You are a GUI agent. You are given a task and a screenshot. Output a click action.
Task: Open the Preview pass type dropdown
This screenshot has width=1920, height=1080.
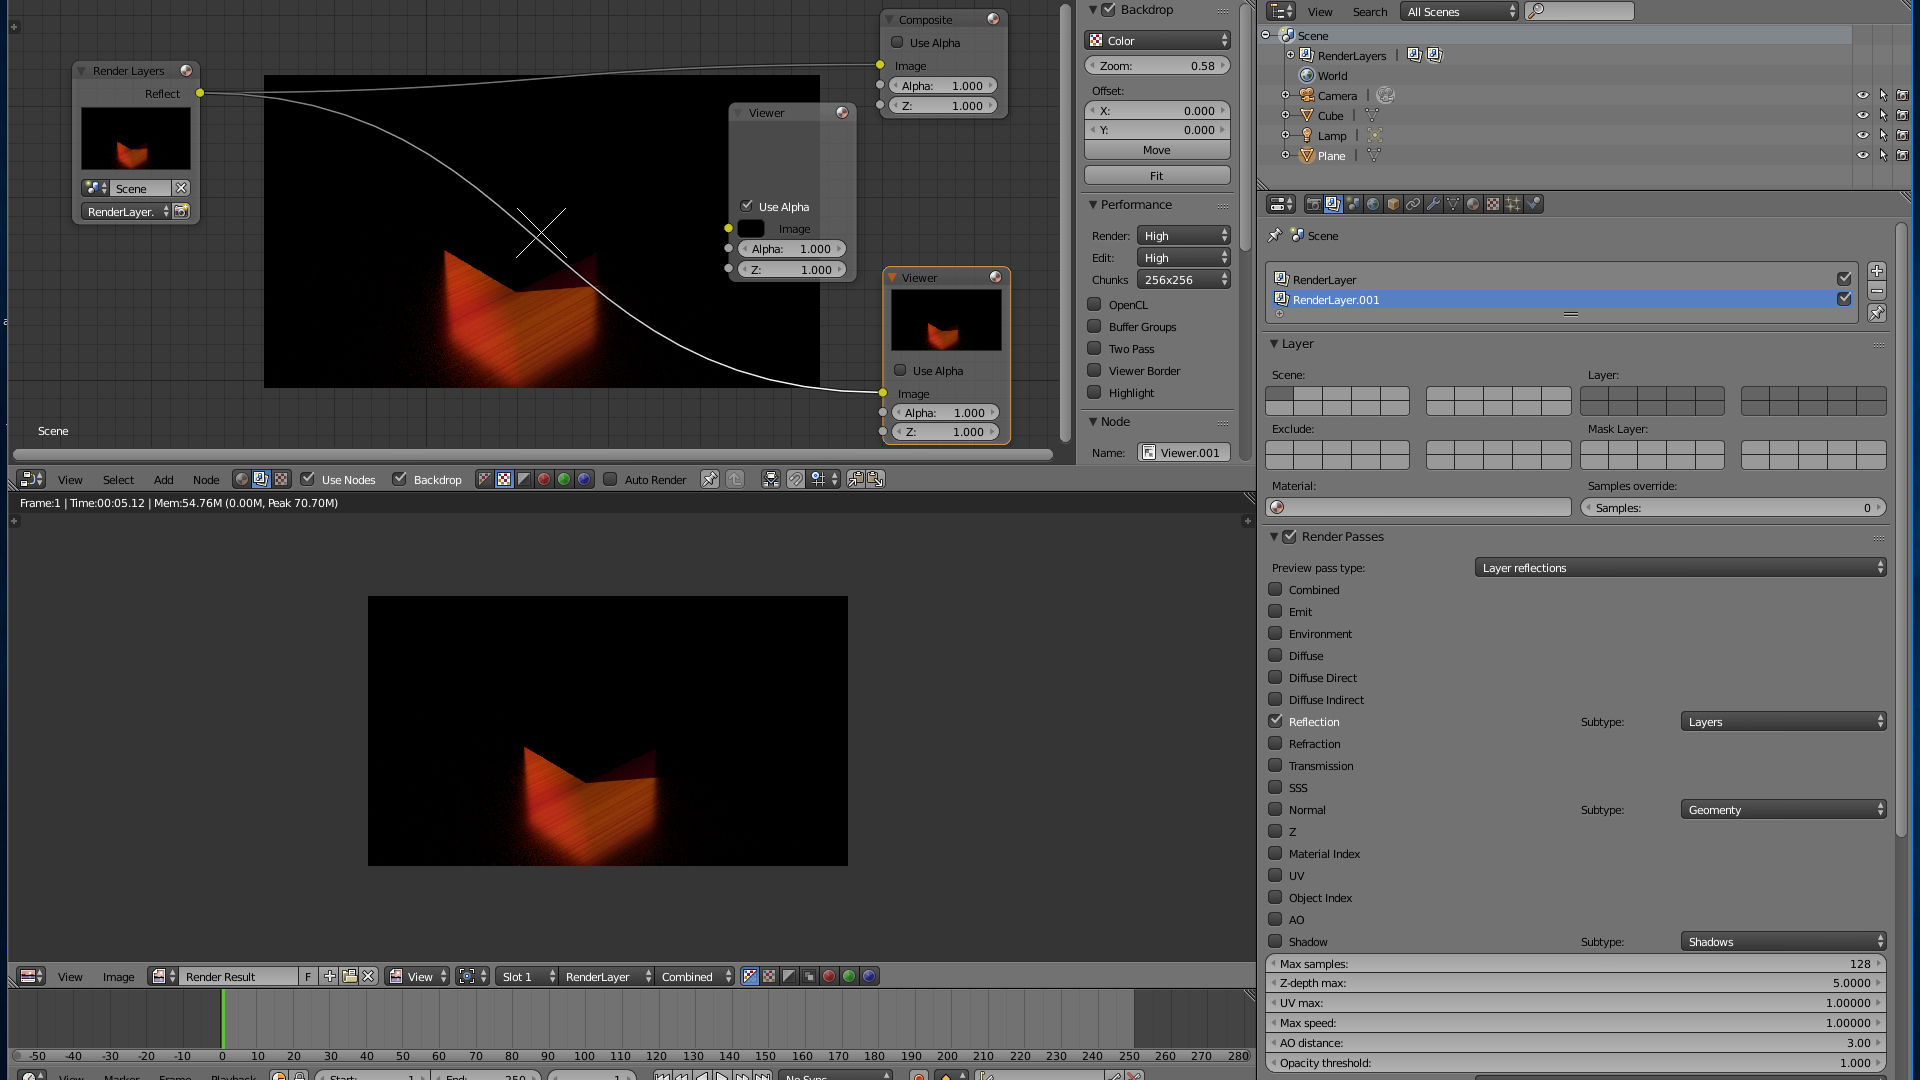click(1680, 568)
